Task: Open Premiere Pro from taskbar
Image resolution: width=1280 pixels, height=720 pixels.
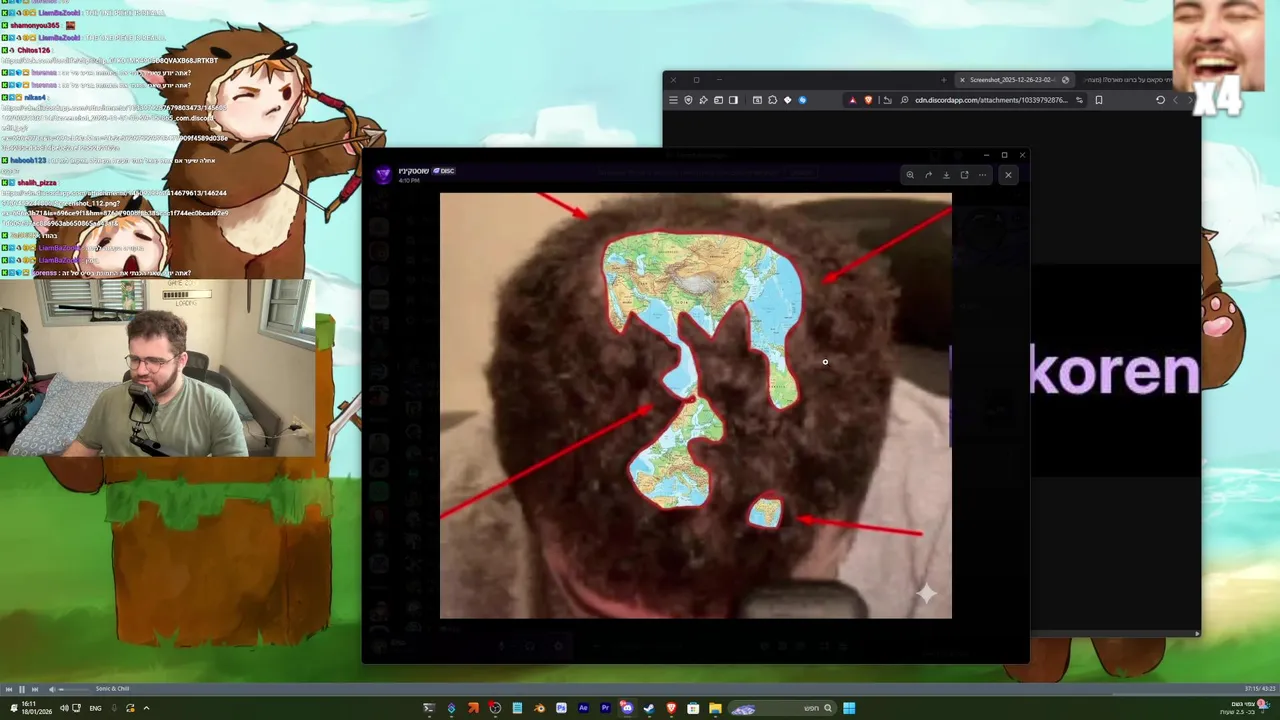Action: pos(605,708)
